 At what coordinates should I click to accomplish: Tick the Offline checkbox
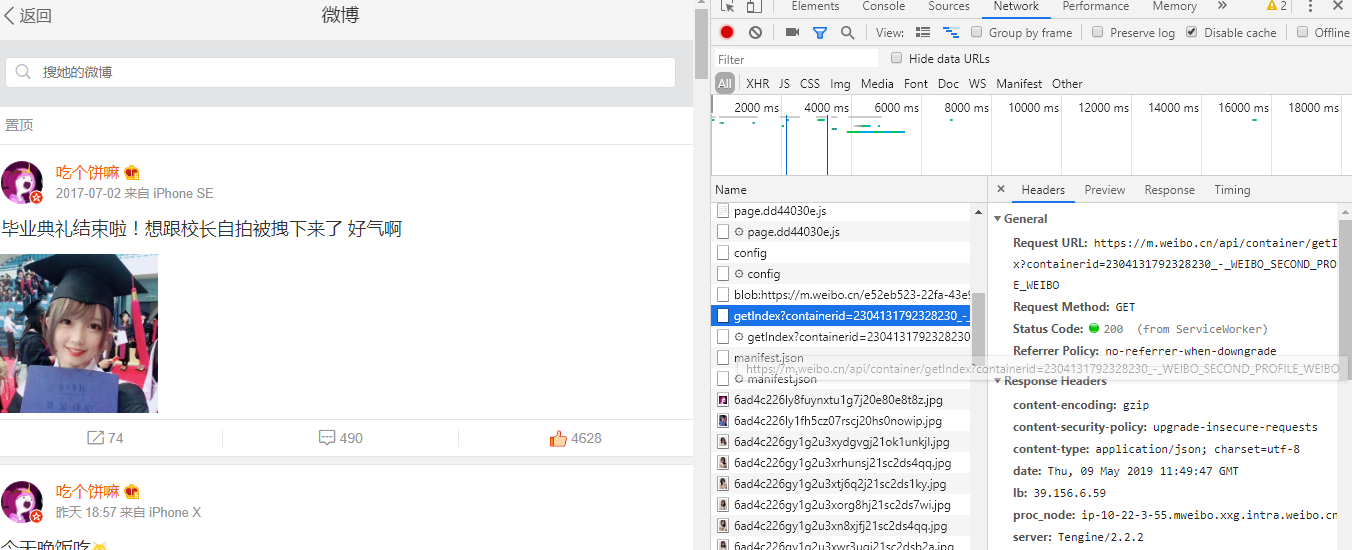(1303, 32)
